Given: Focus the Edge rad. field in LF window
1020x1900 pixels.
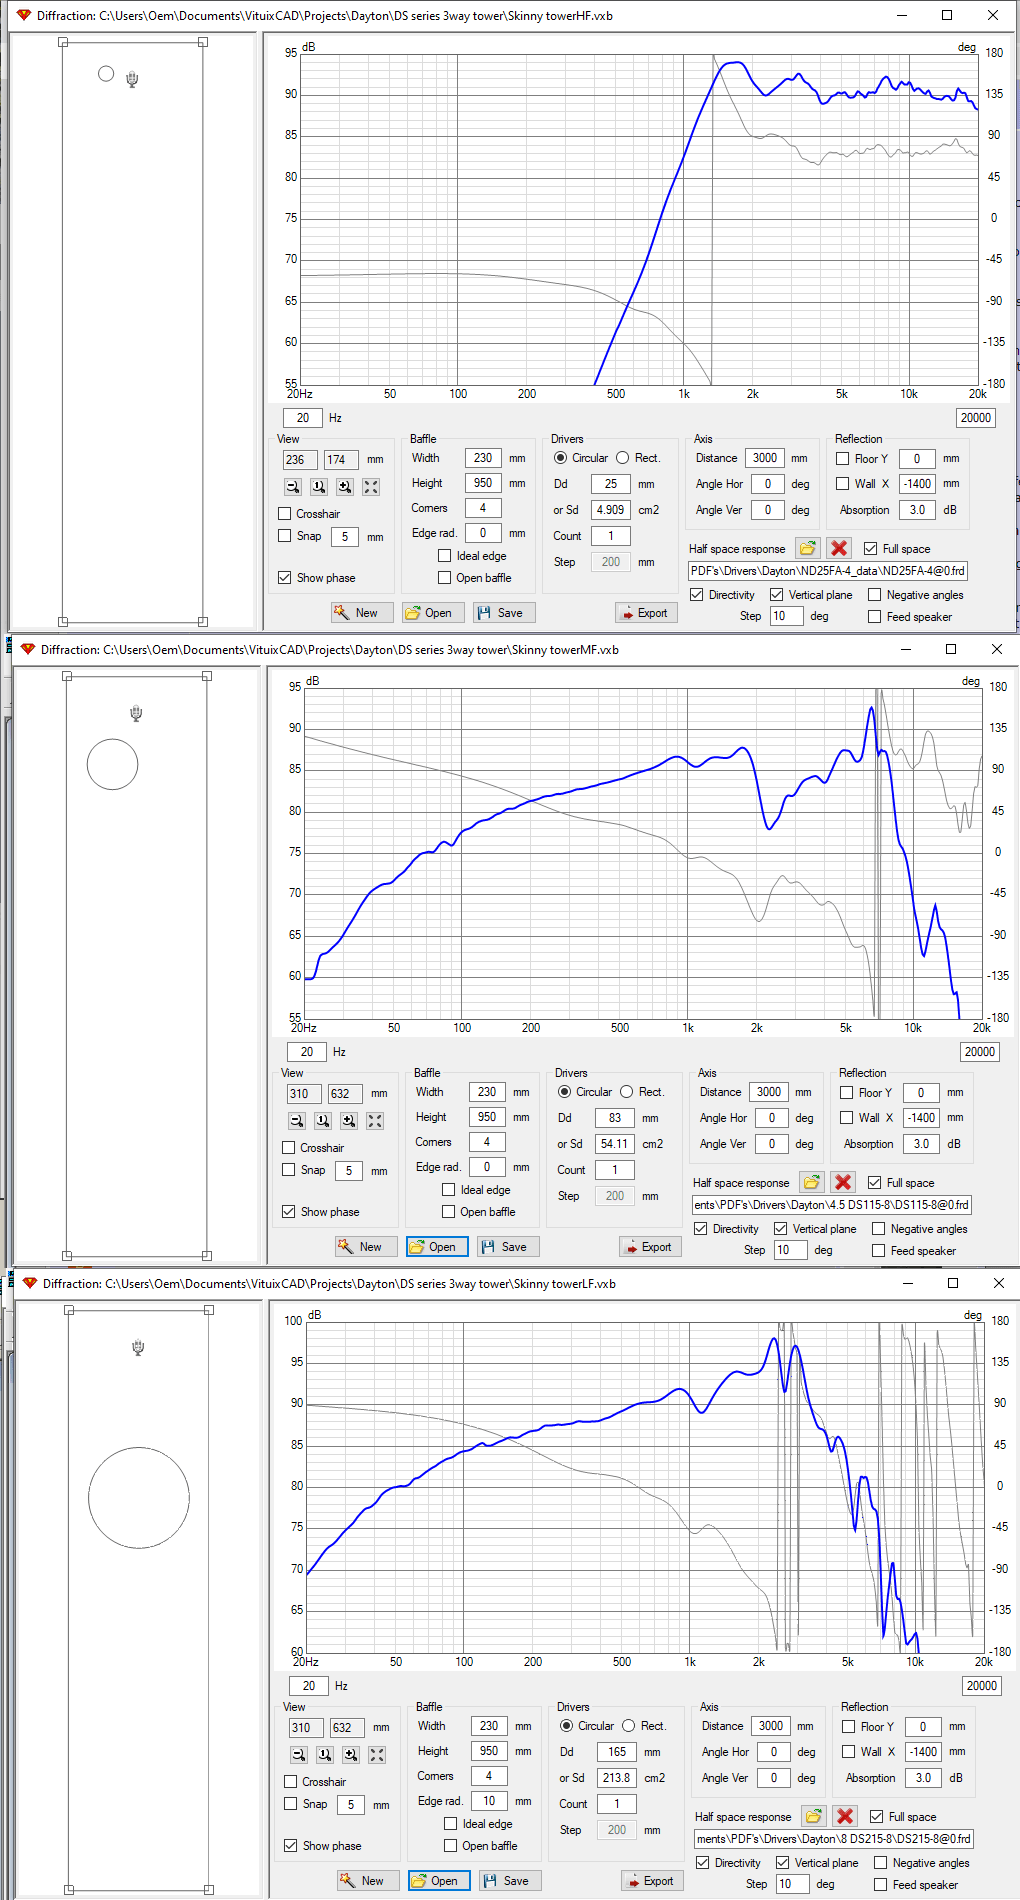Looking at the screenshot, I should (490, 1801).
